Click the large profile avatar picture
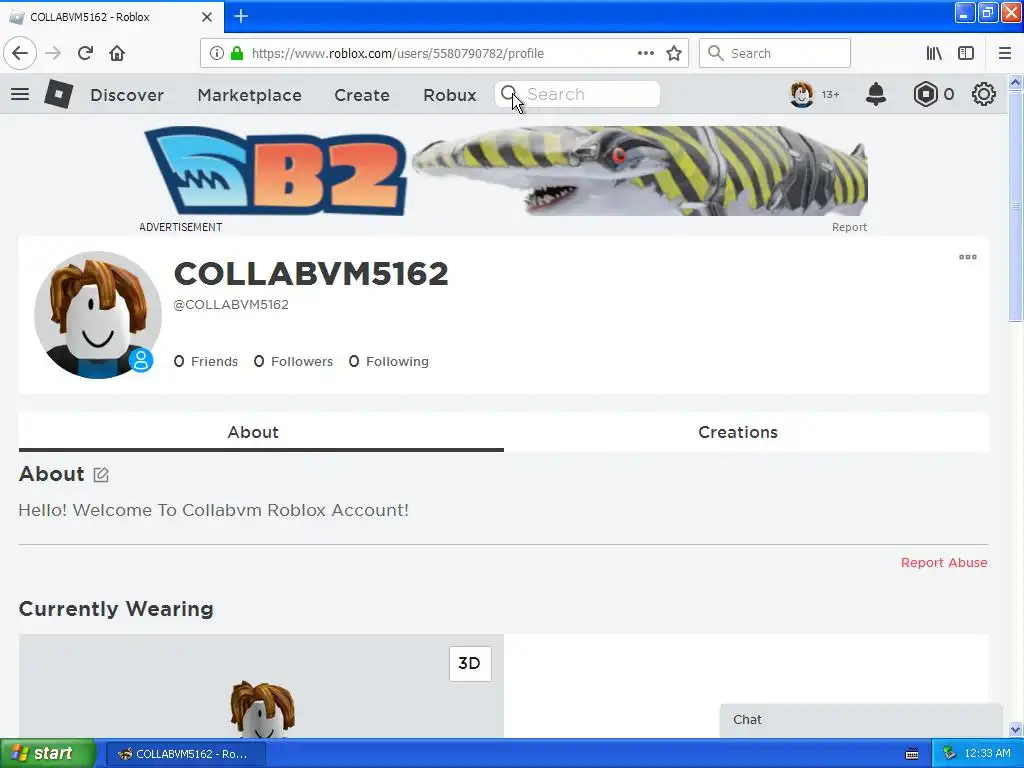1024x768 pixels. [x=97, y=315]
